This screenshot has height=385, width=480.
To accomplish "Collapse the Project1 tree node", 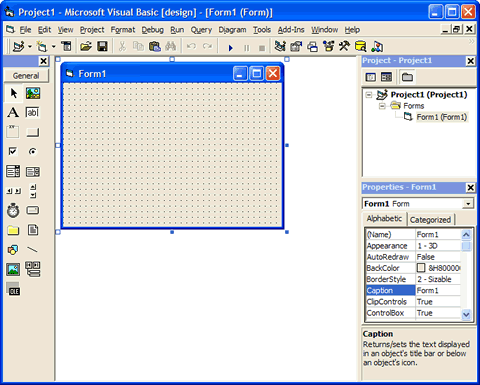I will 369,95.
